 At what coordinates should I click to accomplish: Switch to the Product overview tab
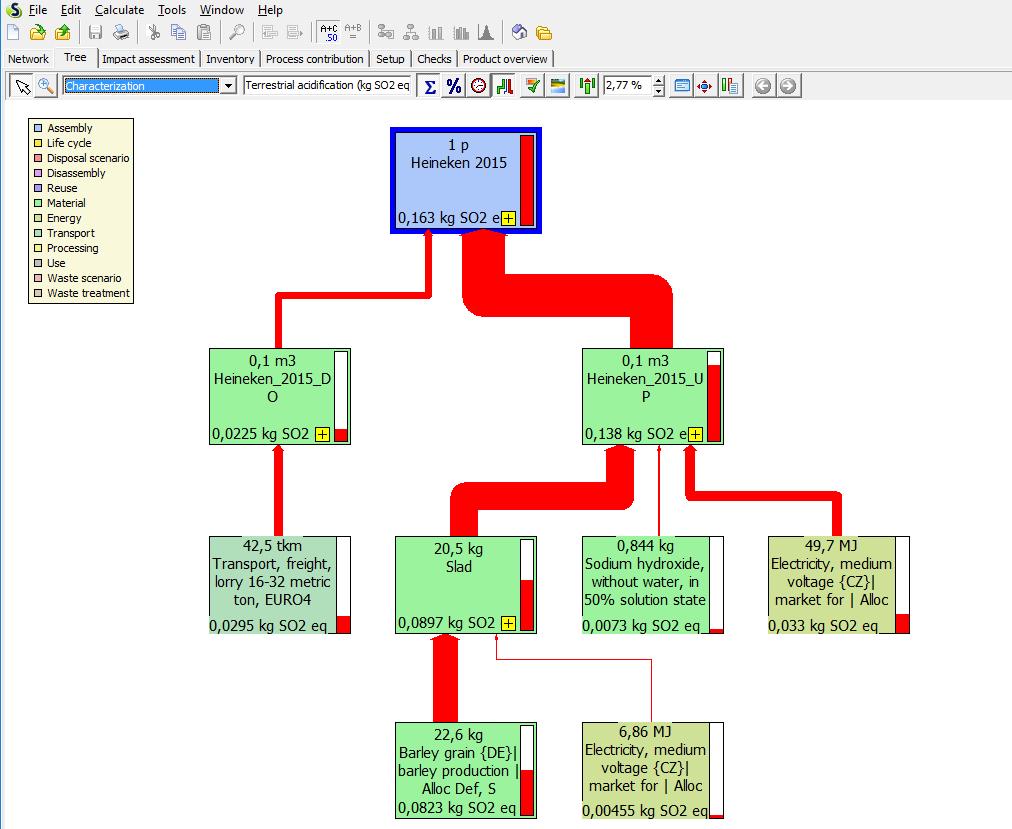[x=505, y=59]
